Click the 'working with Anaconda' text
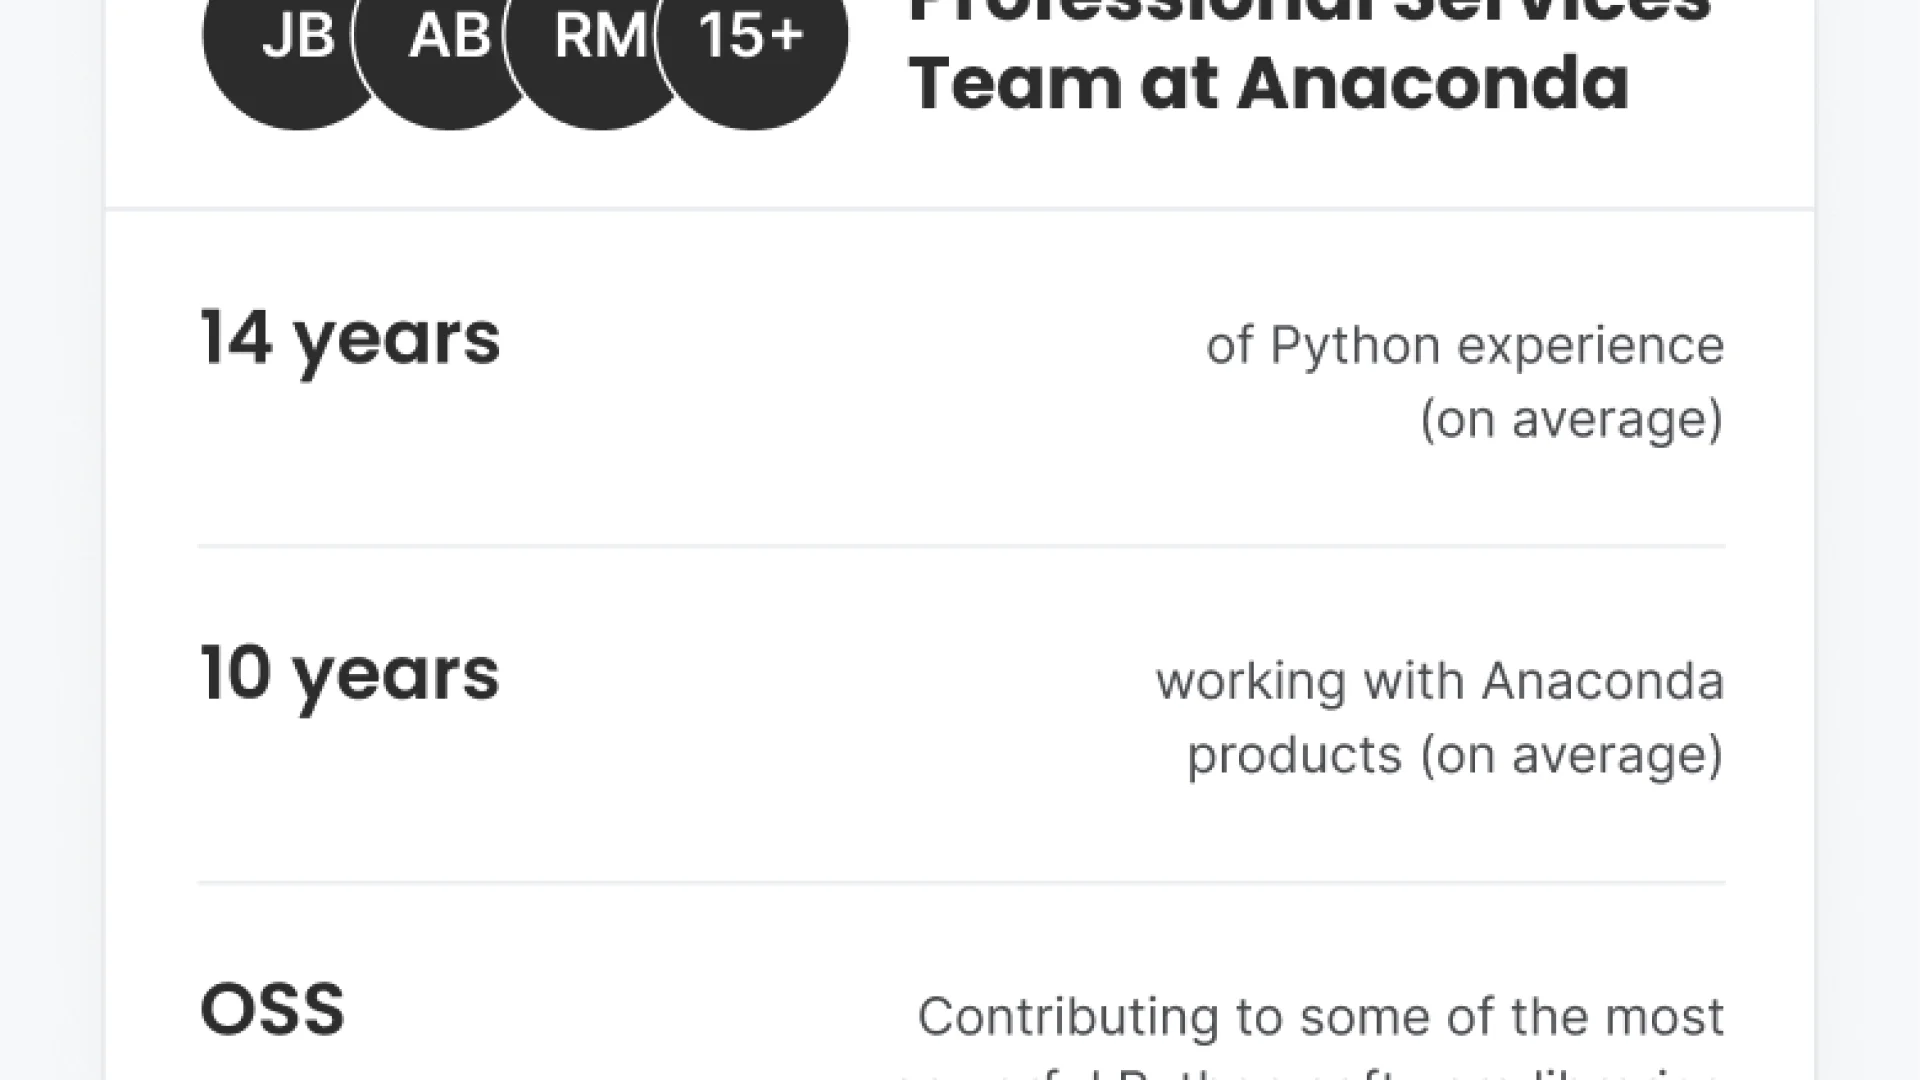This screenshot has height=1080, width=1920. click(x=1440, y=682)
